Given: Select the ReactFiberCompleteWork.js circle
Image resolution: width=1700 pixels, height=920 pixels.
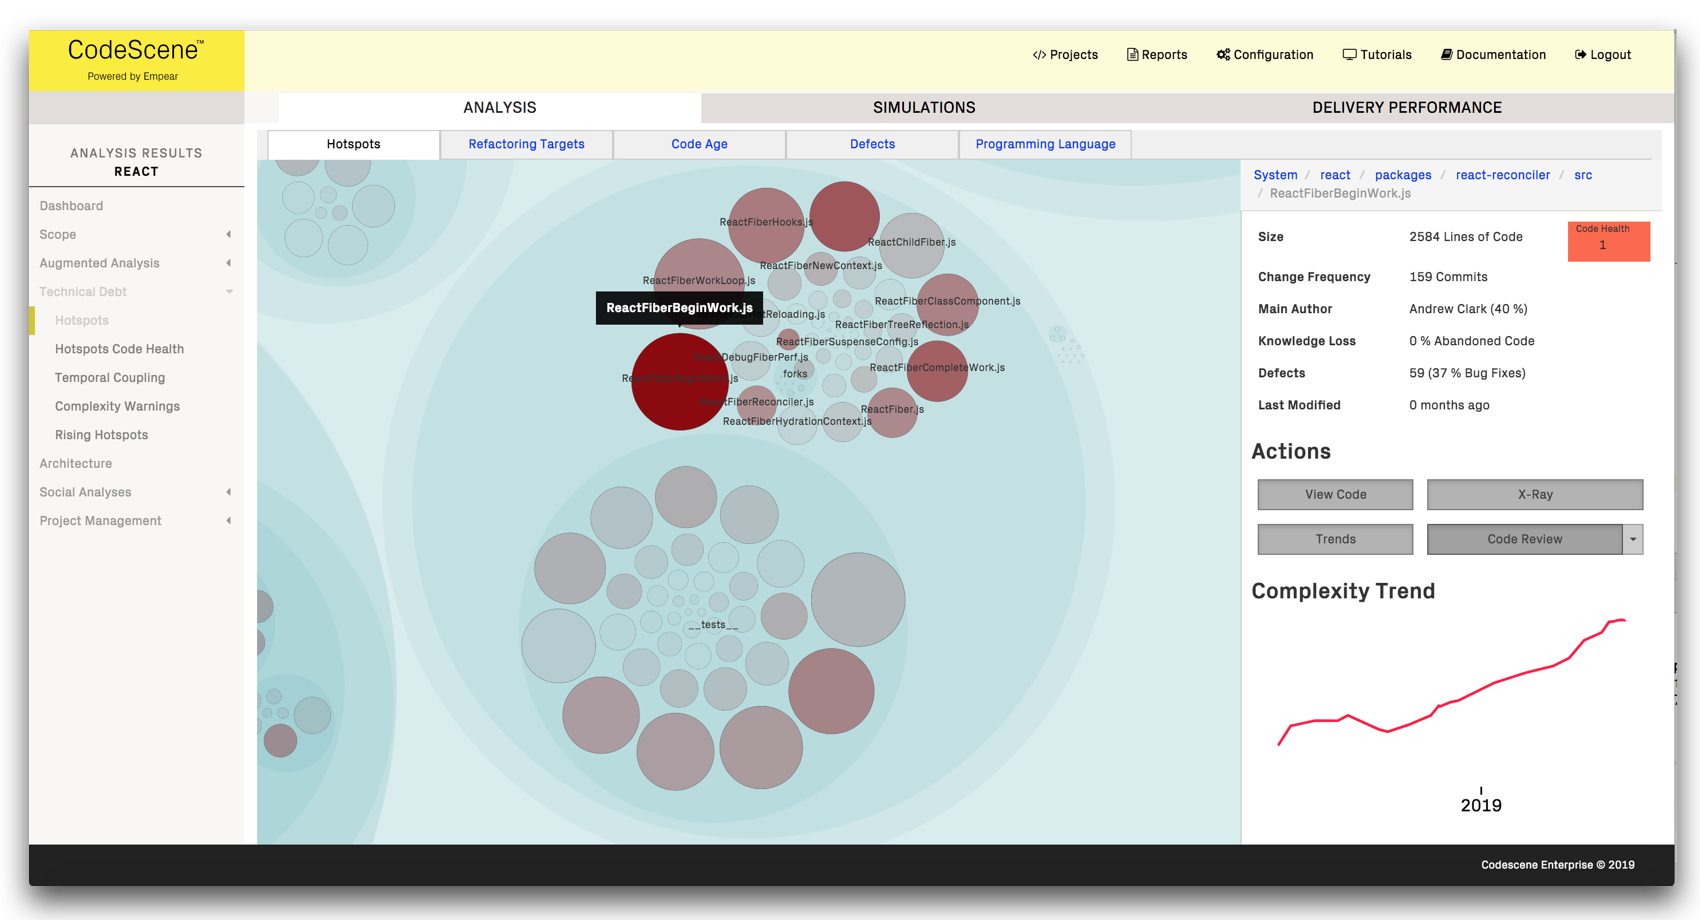Looking at the screenshot, I should click(937, 371).
